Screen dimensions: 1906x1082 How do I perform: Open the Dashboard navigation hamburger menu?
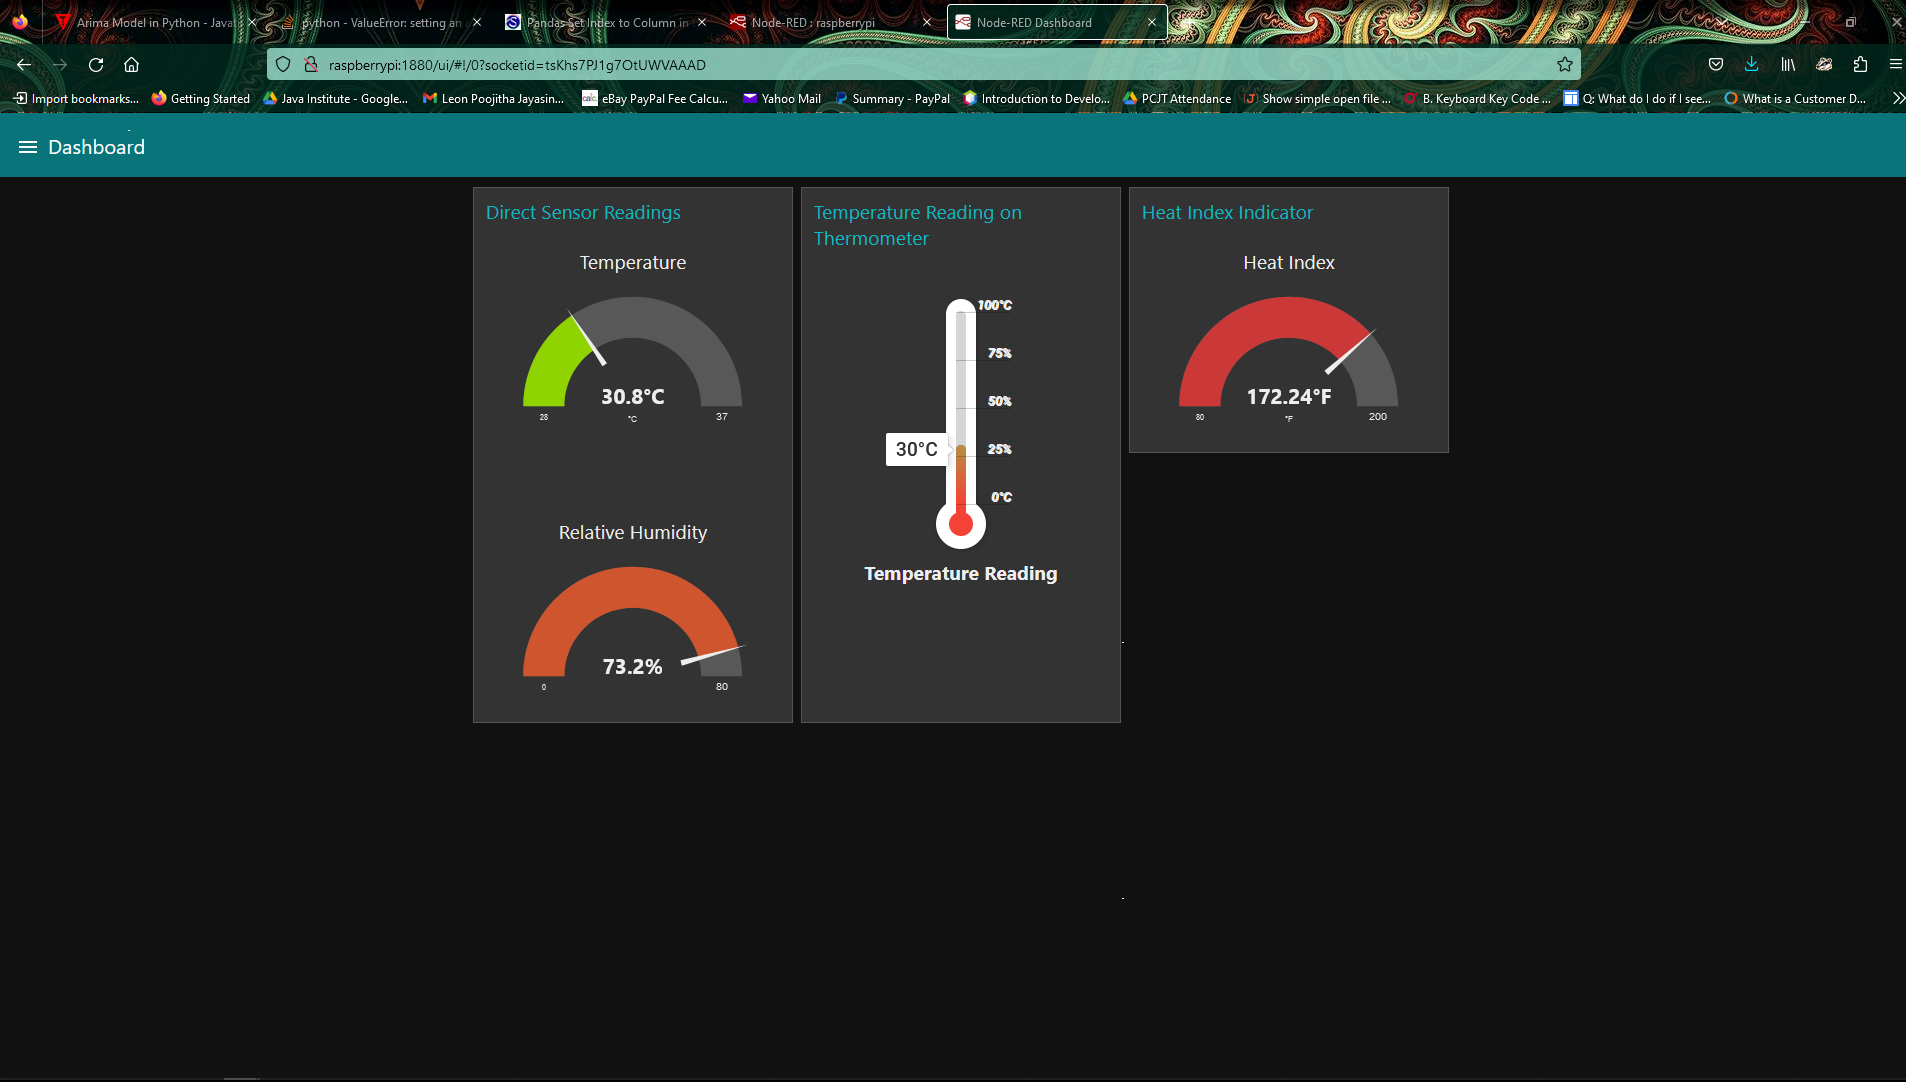[28, 146]
